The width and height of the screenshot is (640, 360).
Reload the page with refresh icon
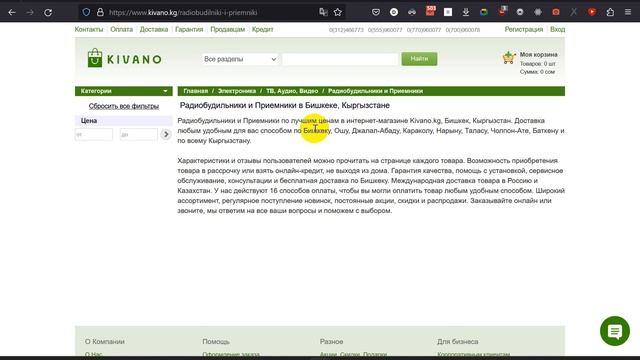(x=48, y=12)
